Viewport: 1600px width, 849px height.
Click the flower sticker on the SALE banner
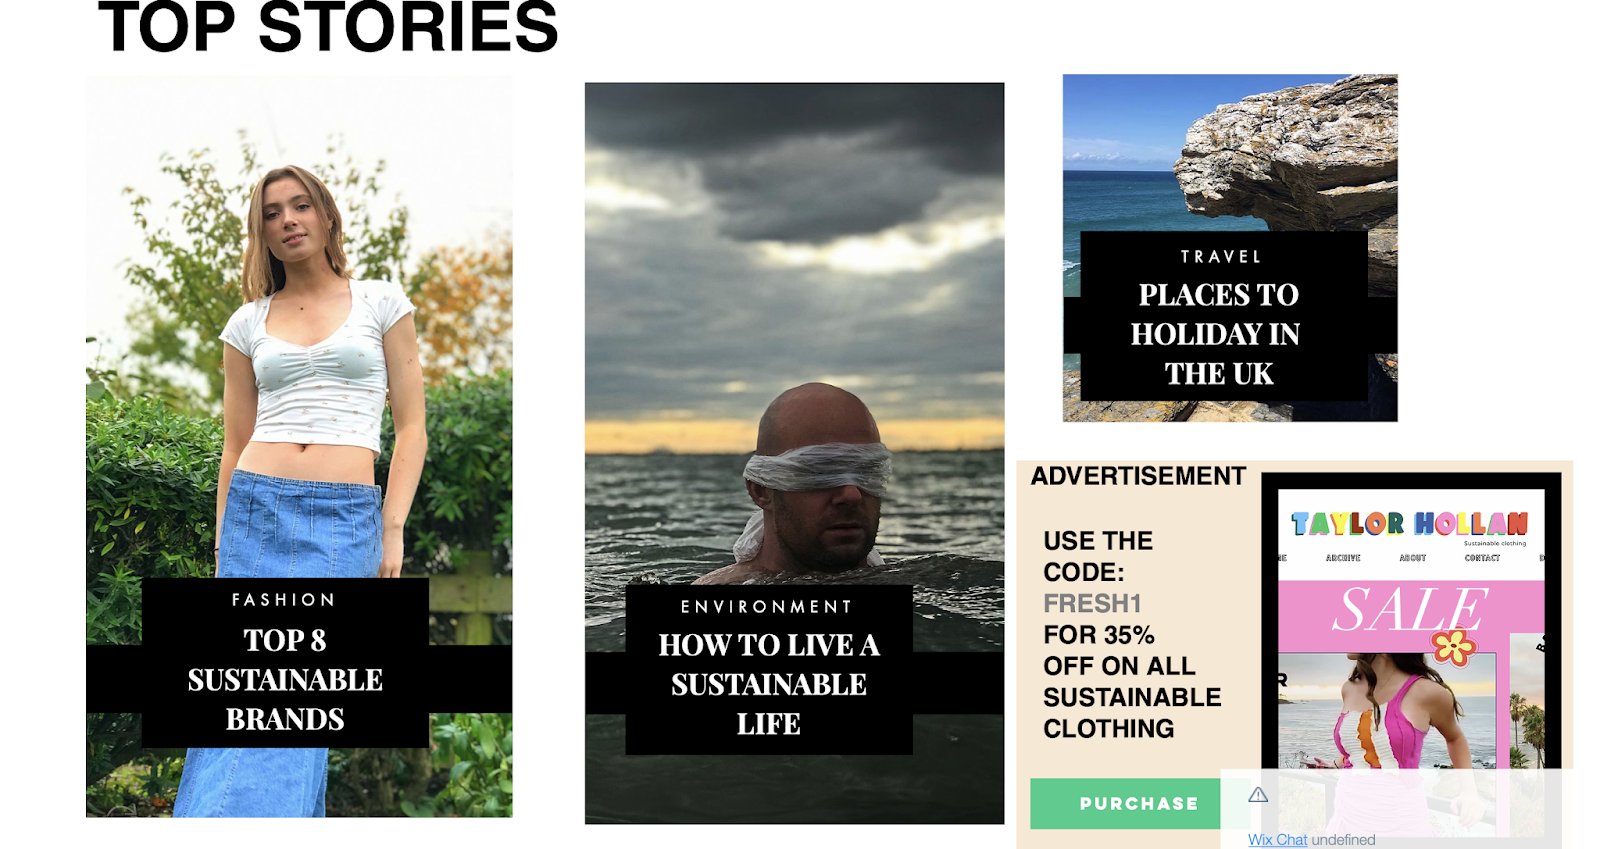(1454, 647)
